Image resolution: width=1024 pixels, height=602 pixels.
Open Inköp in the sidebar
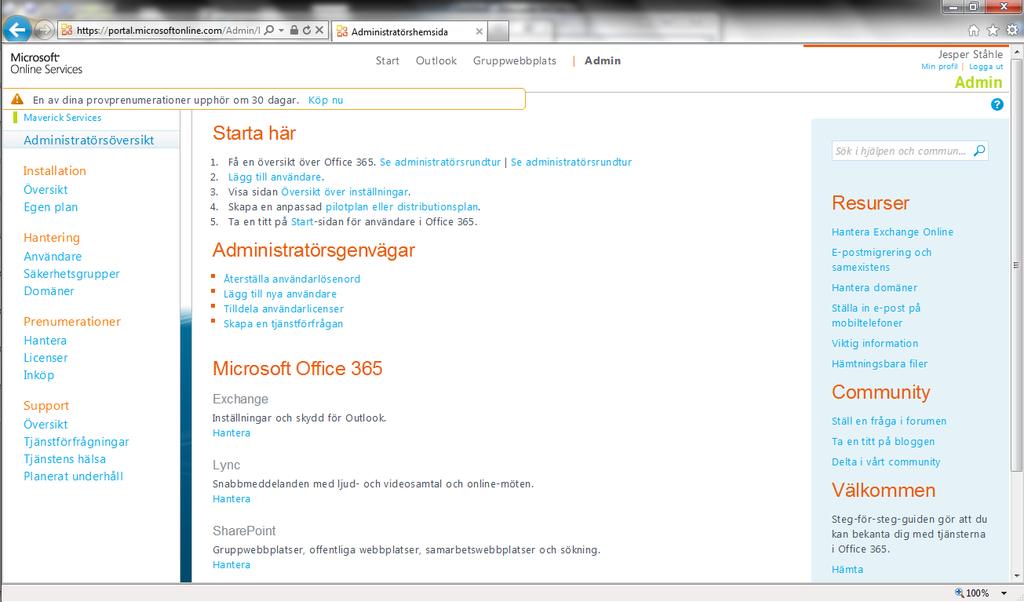pos(39,375)
